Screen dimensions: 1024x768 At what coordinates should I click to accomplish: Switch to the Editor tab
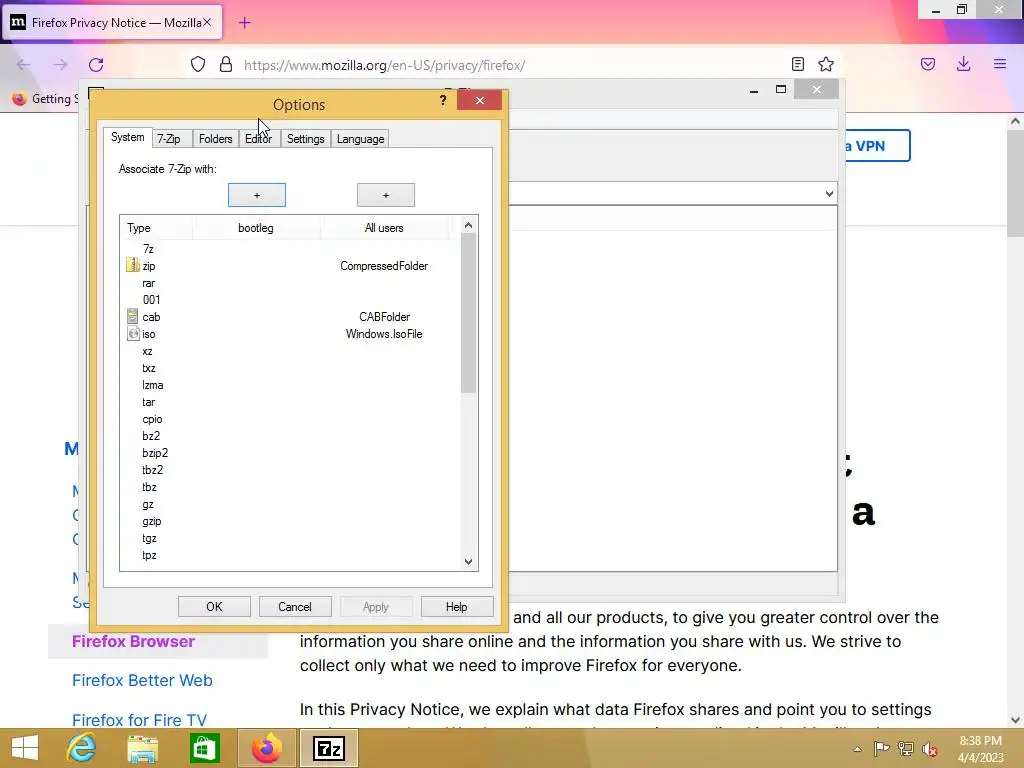coord(259,139)
